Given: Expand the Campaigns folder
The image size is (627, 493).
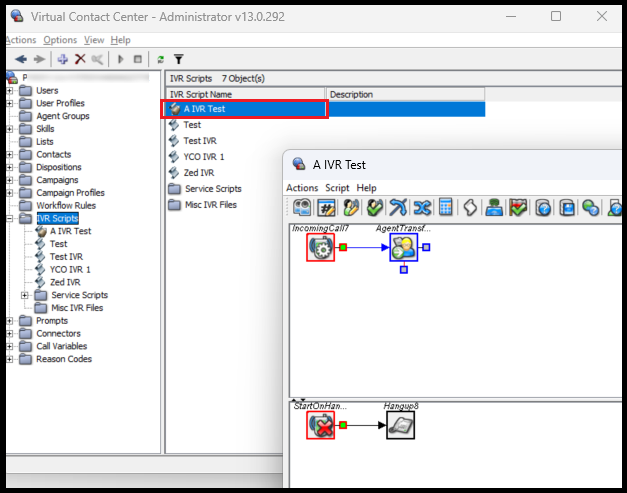Looking at the screenshot, I should pyautogui.click(x=10, y=180).
